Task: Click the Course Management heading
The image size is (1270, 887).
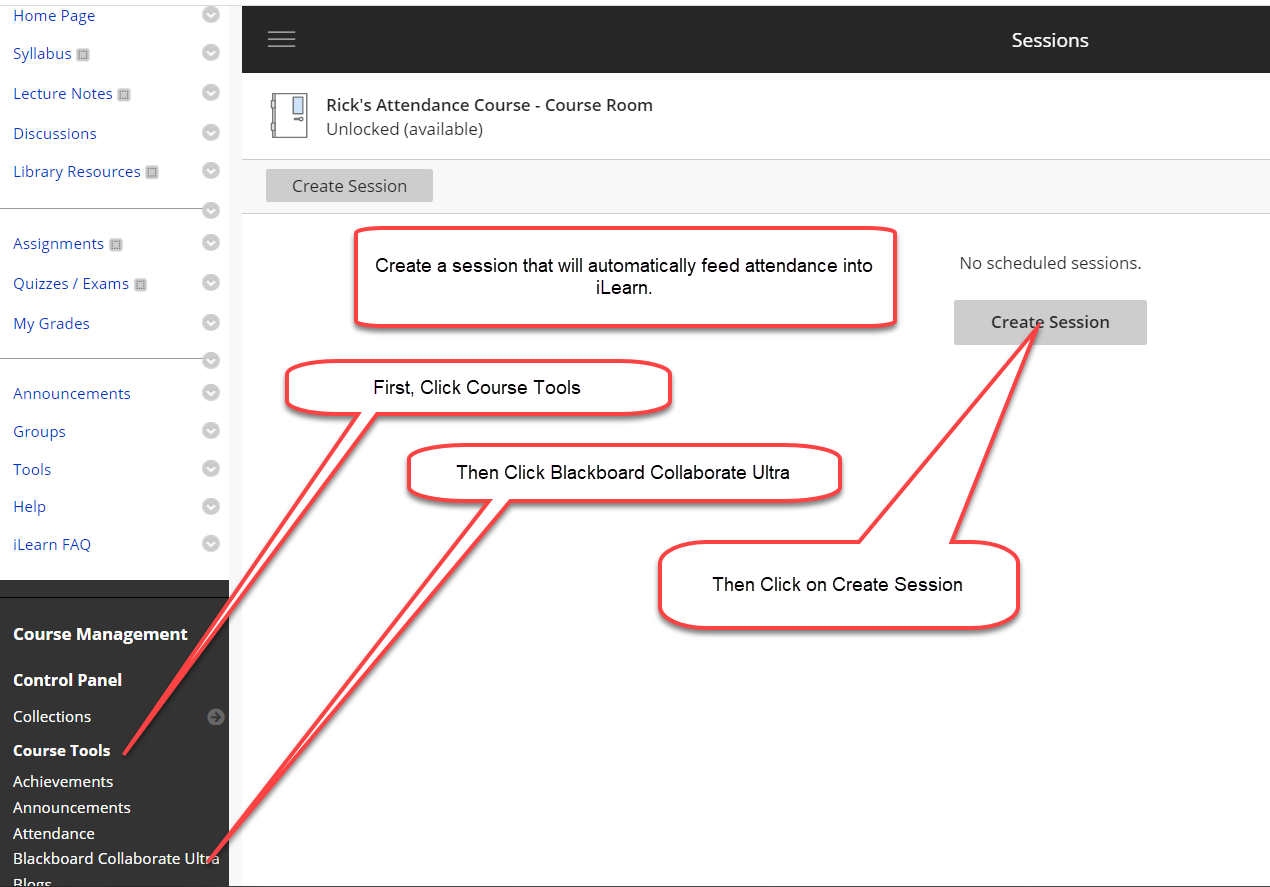Action: pos(100,635)
